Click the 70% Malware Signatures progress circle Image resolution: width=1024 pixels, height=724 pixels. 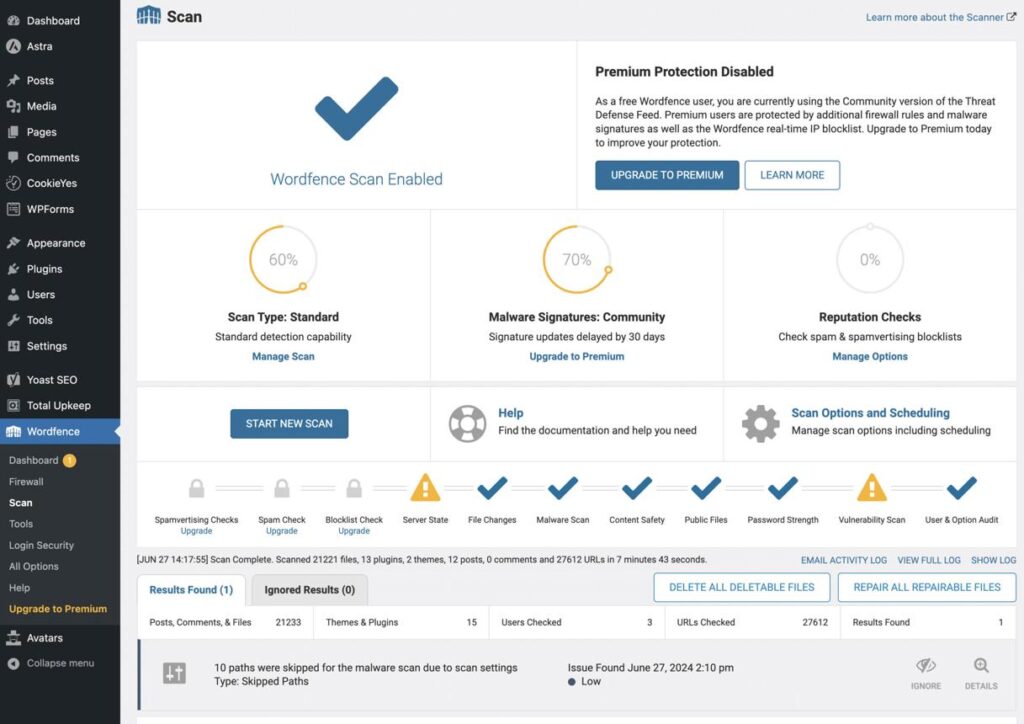pyautogui.click(x=577, y=259)
